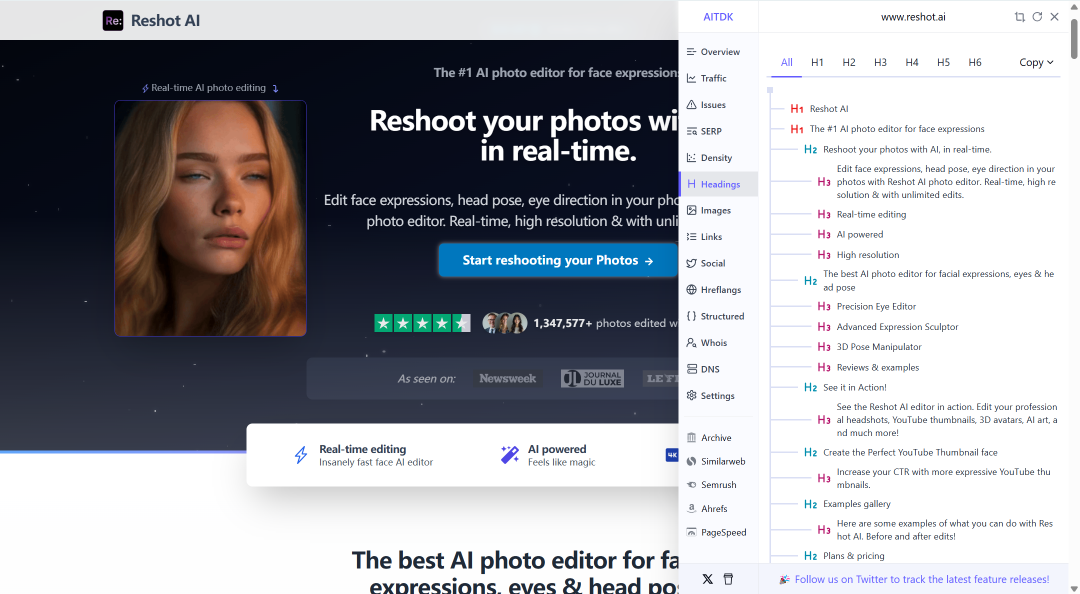1080x594 pixels.
Task: Click the Reshot AI logo icon
Action: click(x=113, y=21)
